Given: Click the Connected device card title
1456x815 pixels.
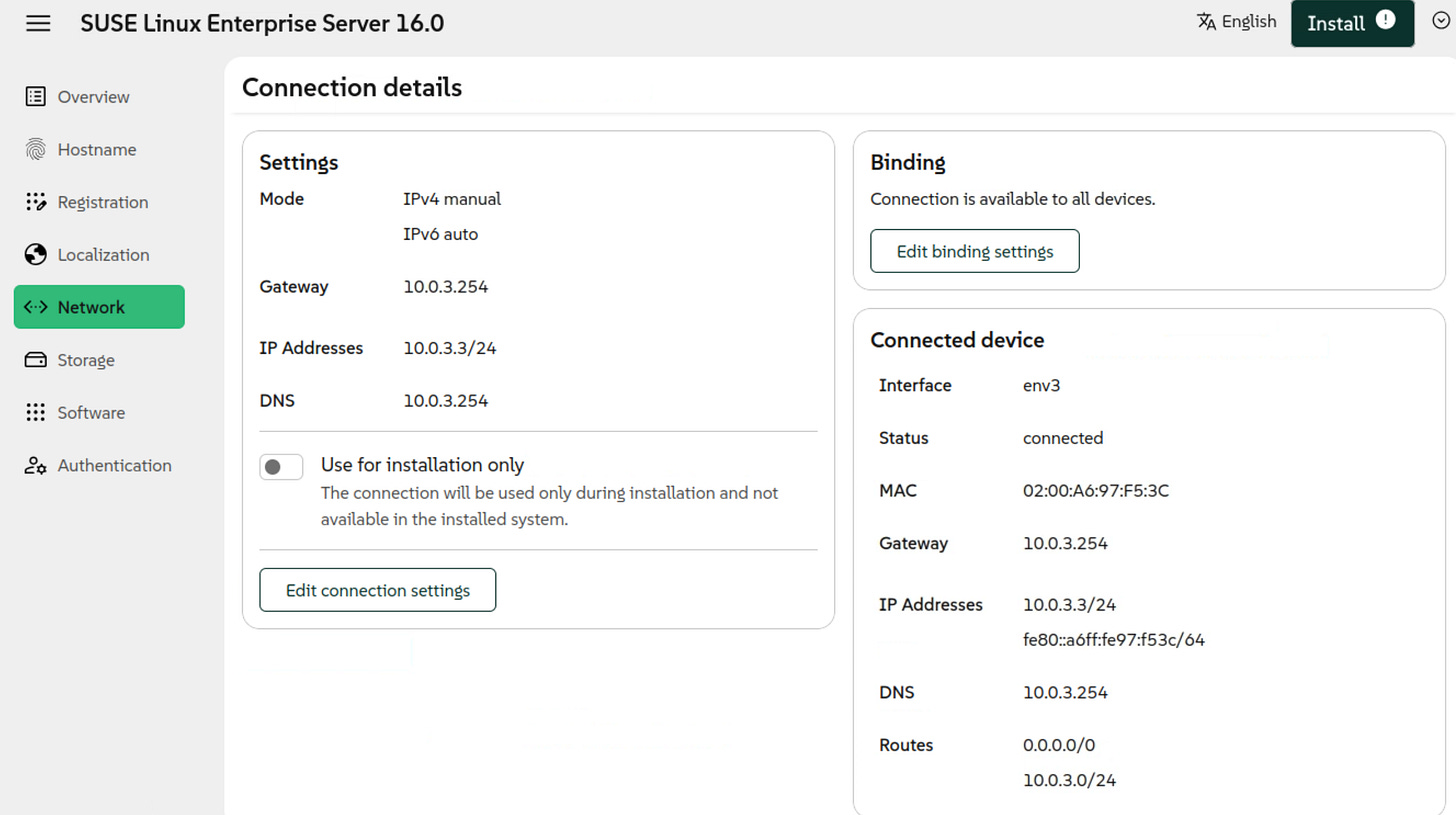Looking at the screenshot, I should pyautogui.click(x=957, y=340).
